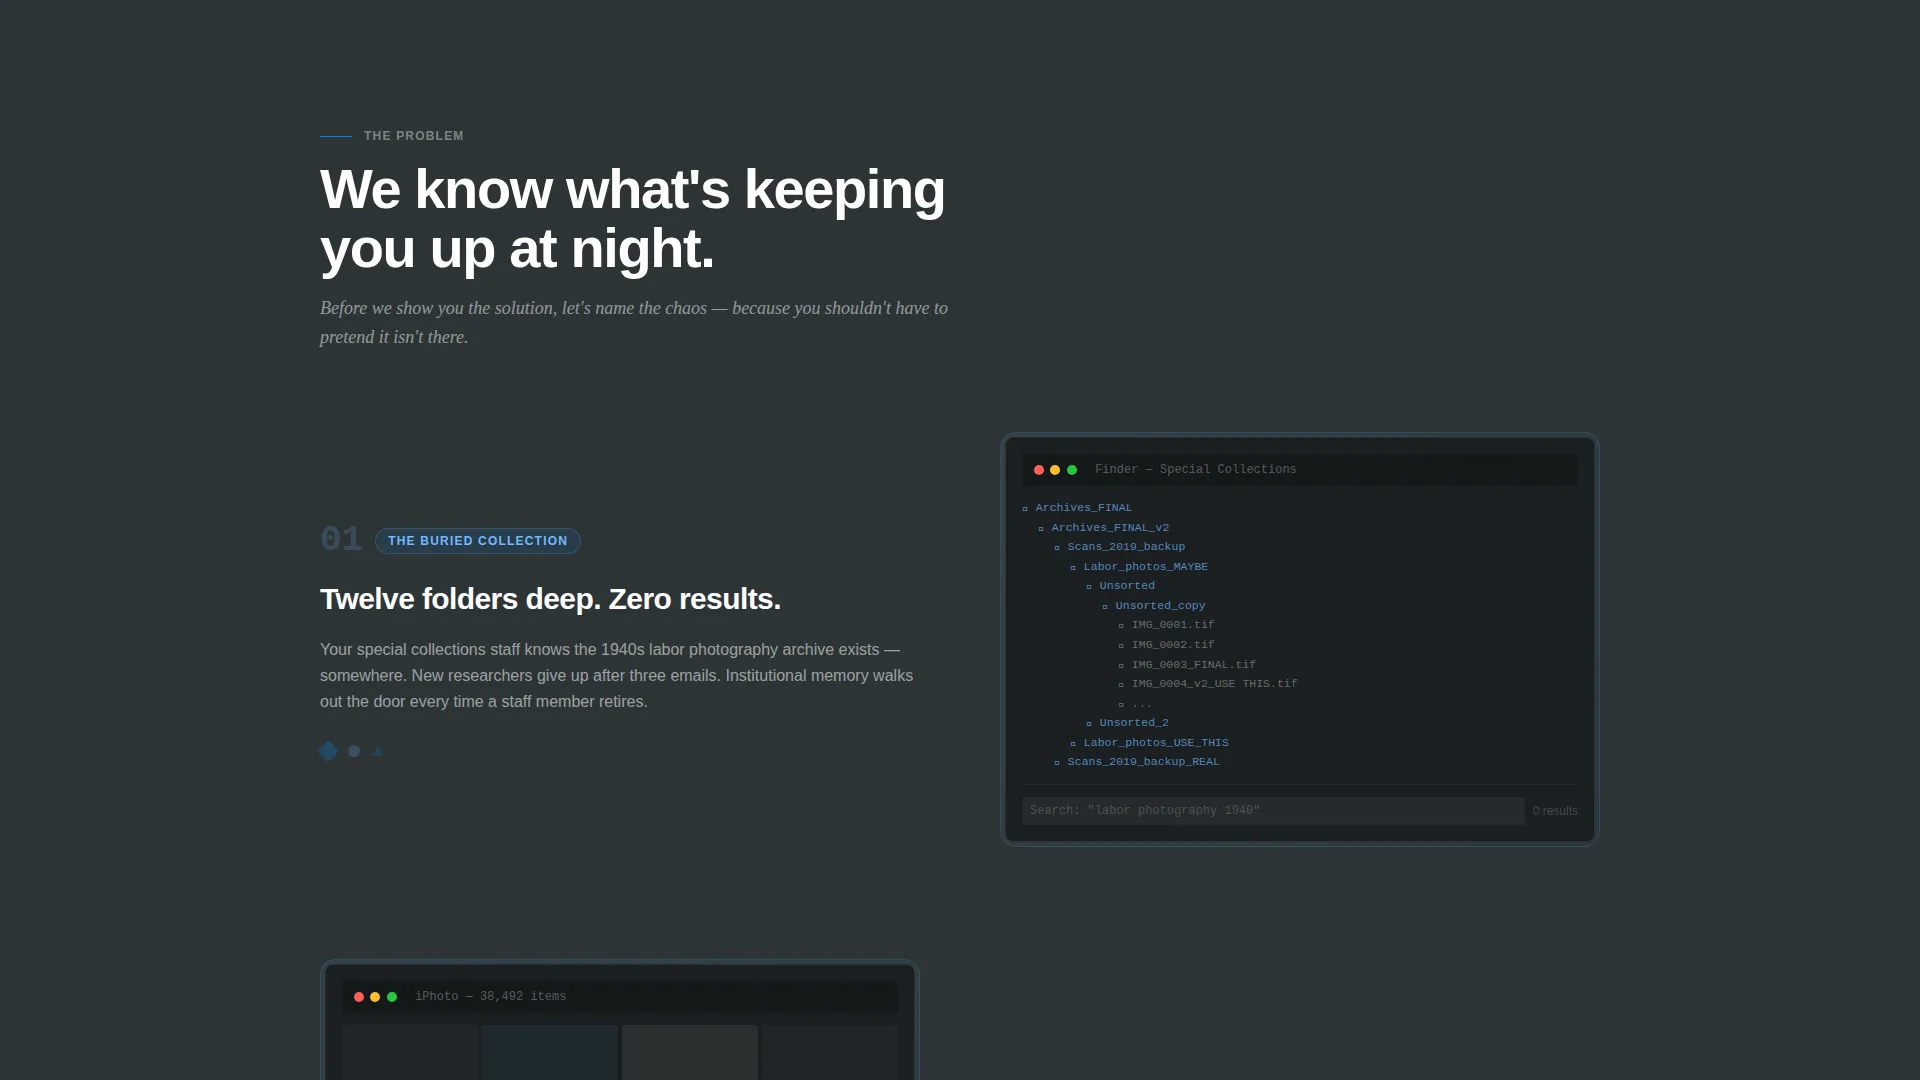1920x1080 pixels.
Task: Expand the Archives_FINAL folder
Action: [1077, 508]
